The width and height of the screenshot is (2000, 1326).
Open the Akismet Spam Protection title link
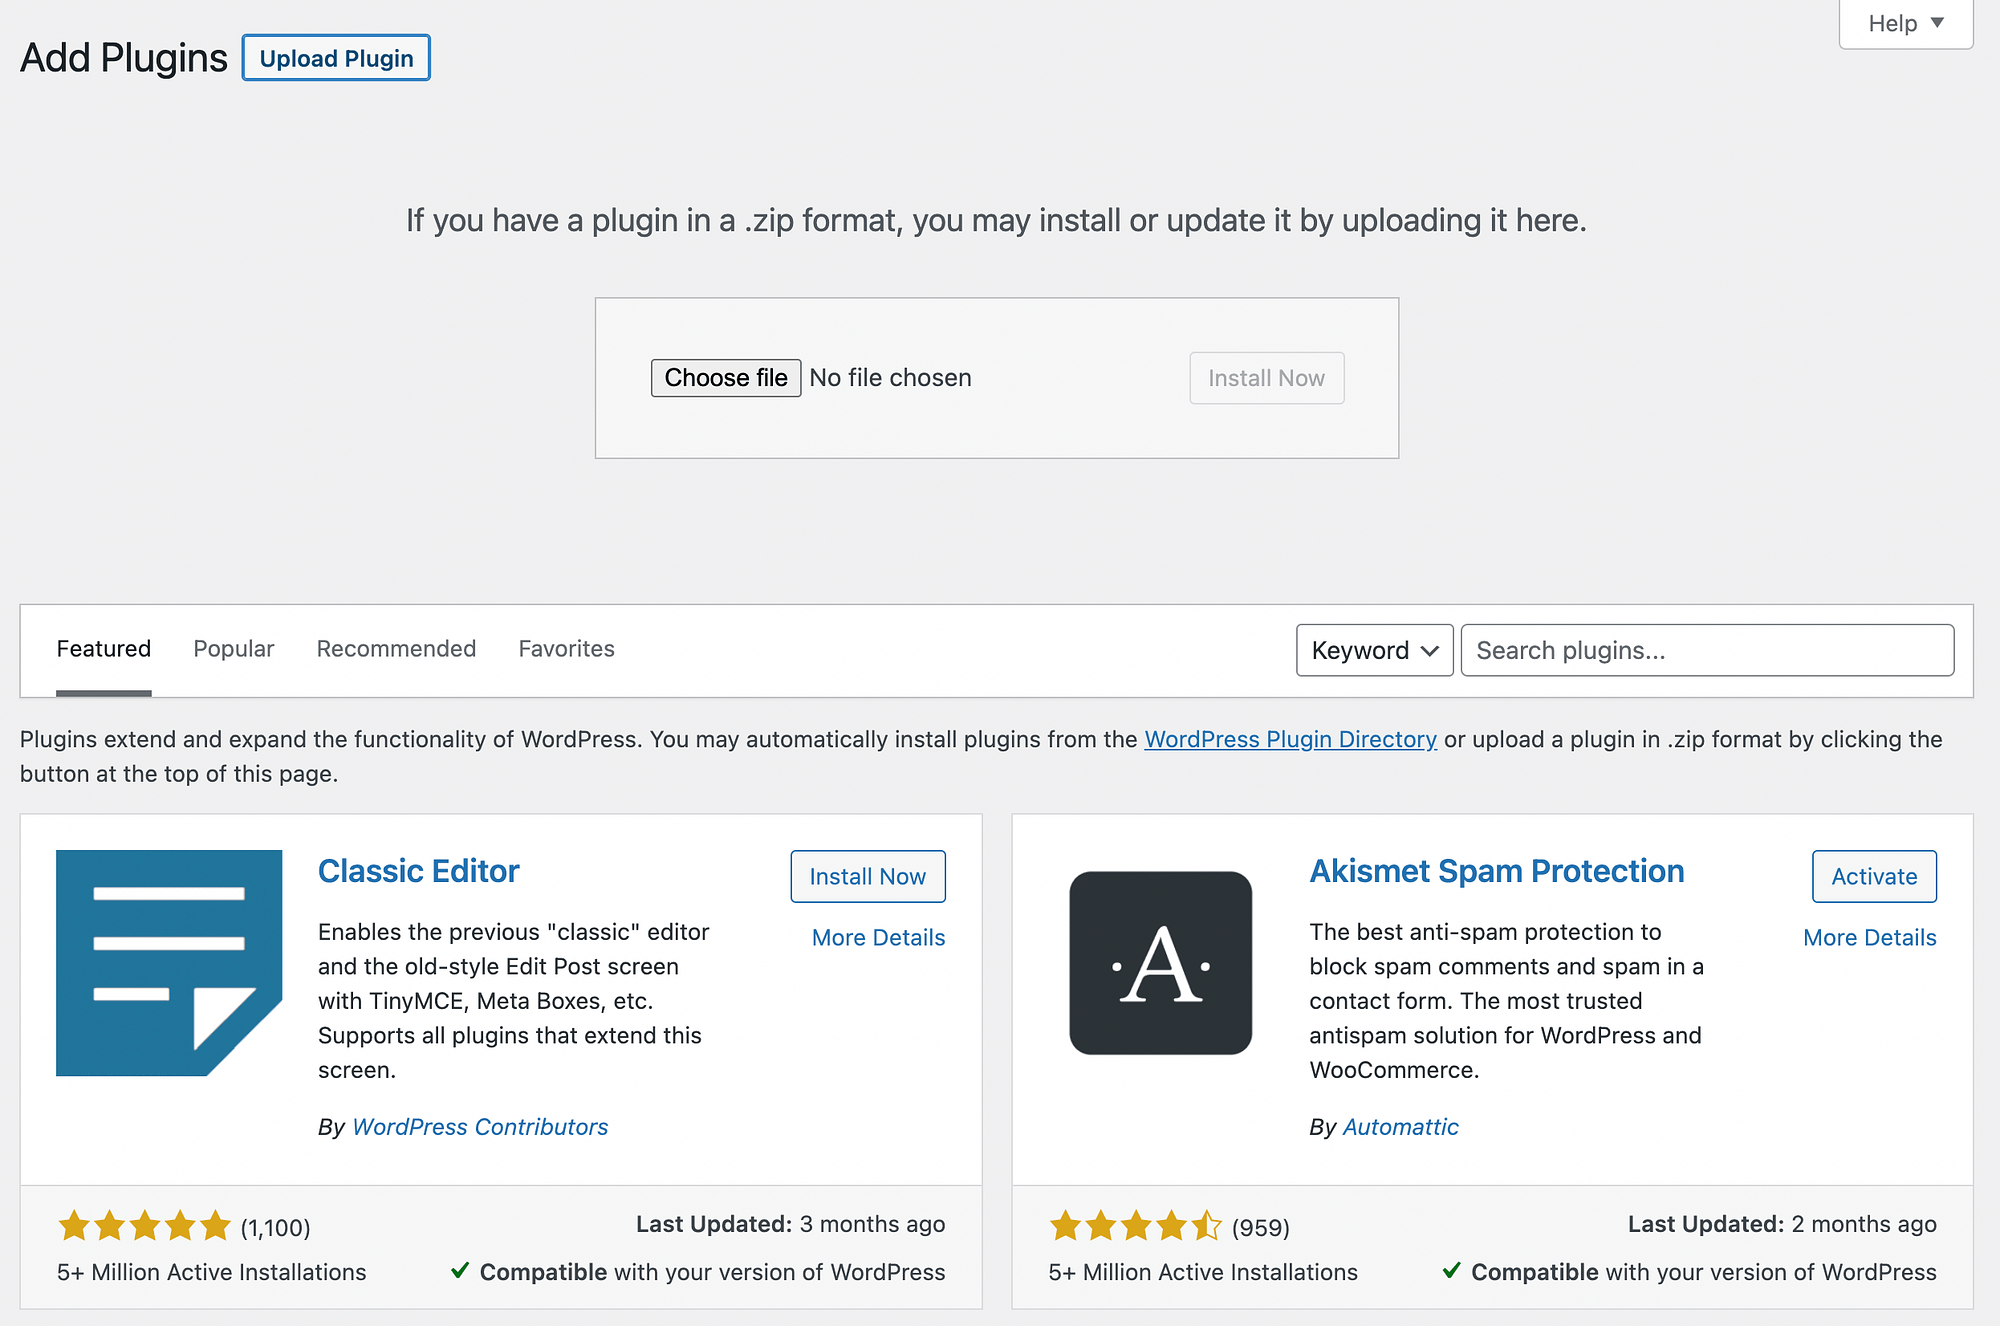point(1497,871)
